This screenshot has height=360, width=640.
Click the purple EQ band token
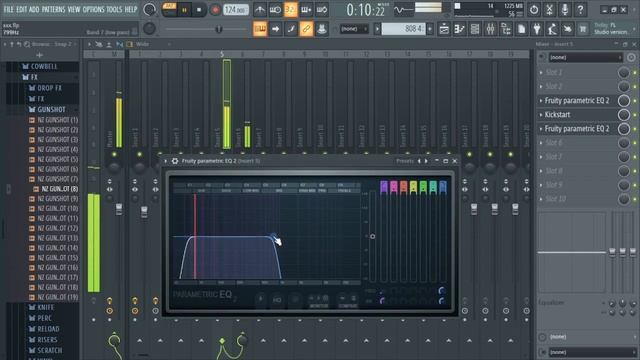click(384, 187)
